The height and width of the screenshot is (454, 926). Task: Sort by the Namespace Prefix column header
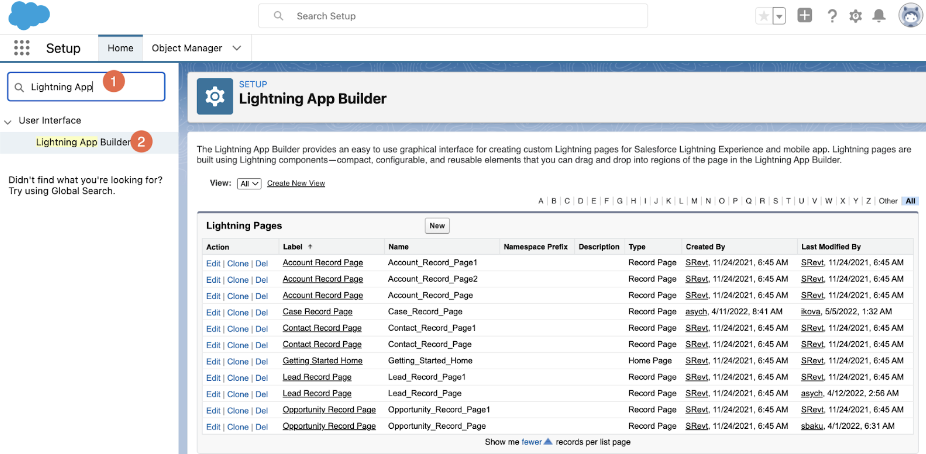click(536, 247)
